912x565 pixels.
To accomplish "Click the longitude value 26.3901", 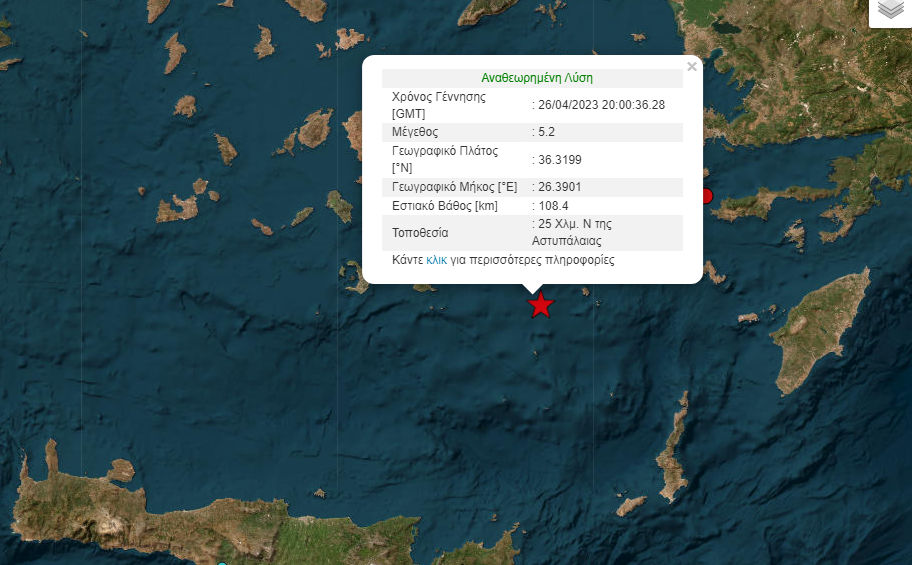I will click(558, 187).
